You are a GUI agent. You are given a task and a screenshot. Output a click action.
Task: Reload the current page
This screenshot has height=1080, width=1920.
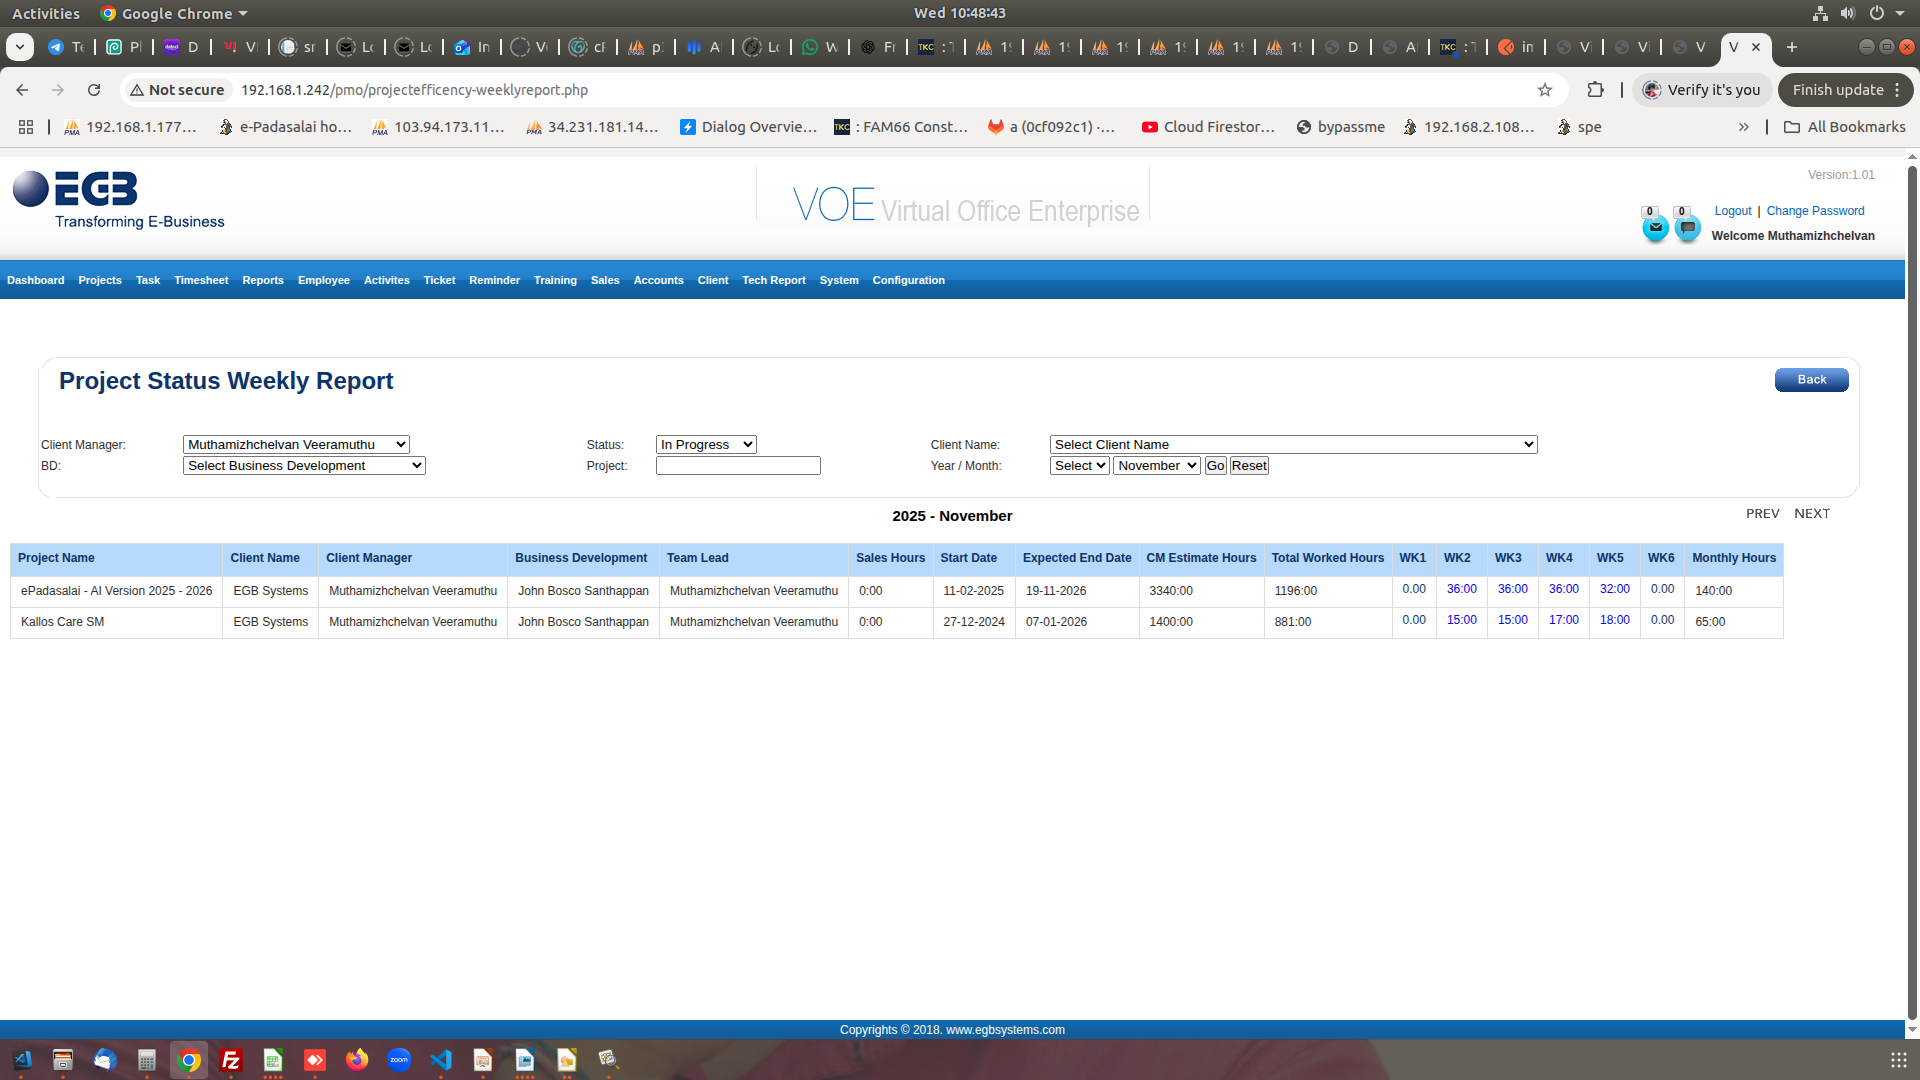click(x=94, y=90)
